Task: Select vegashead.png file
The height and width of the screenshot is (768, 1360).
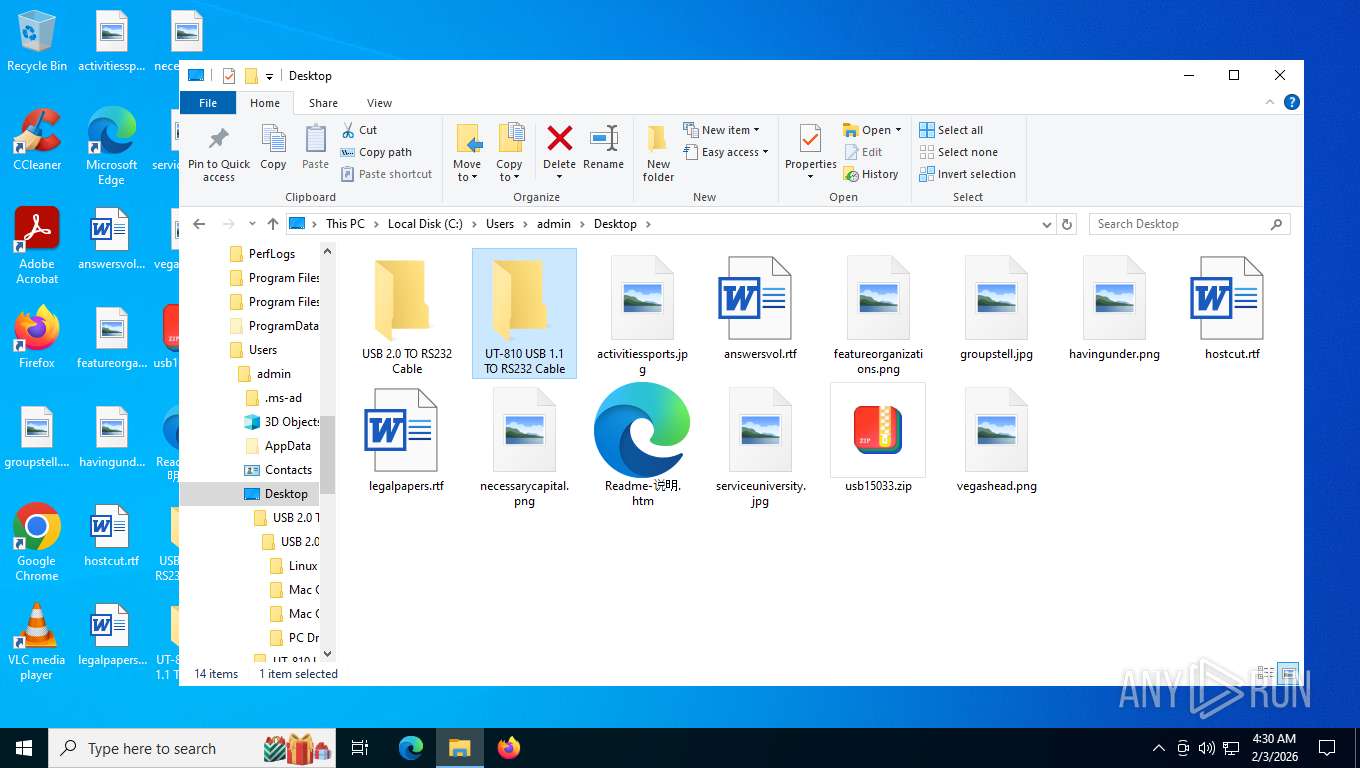Action: coord(996,439)
